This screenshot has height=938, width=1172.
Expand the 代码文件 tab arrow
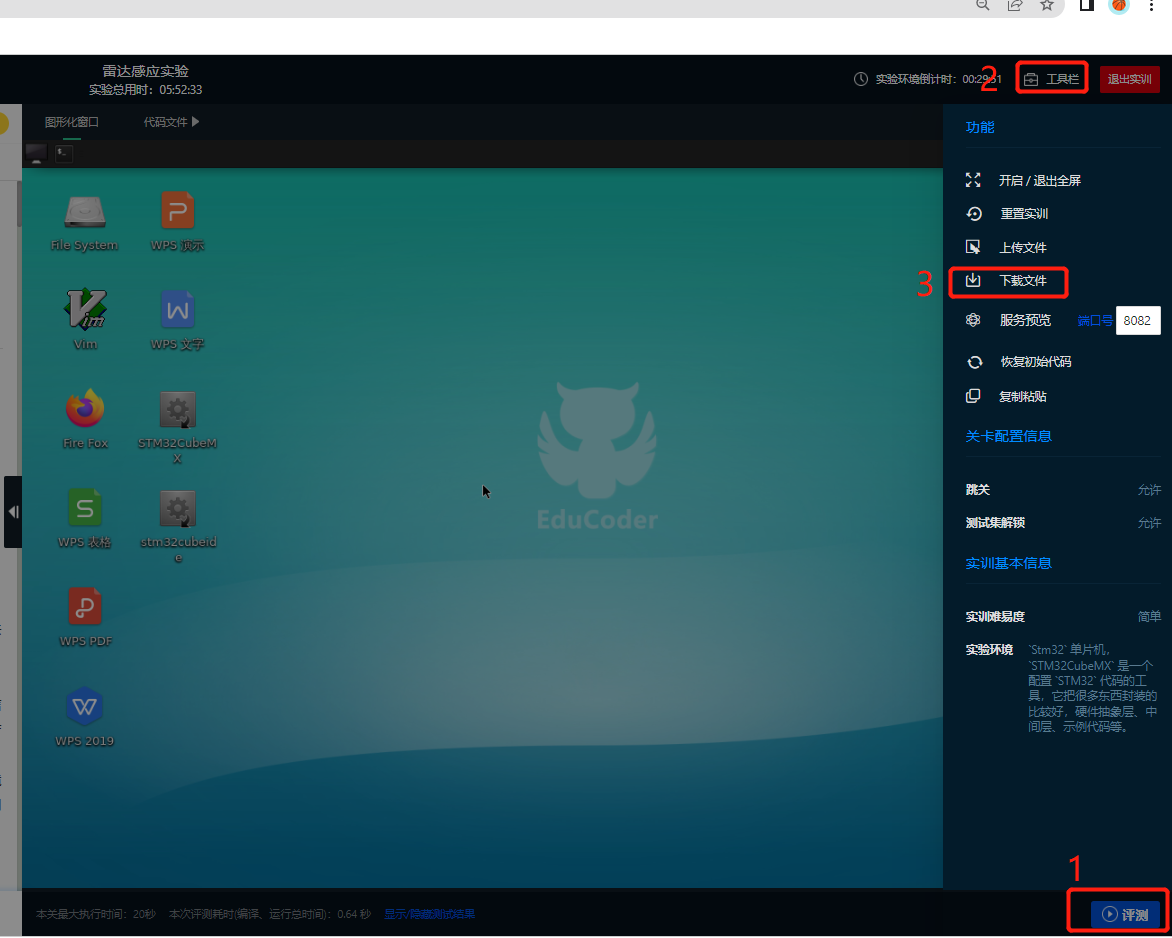click(195, 122)
